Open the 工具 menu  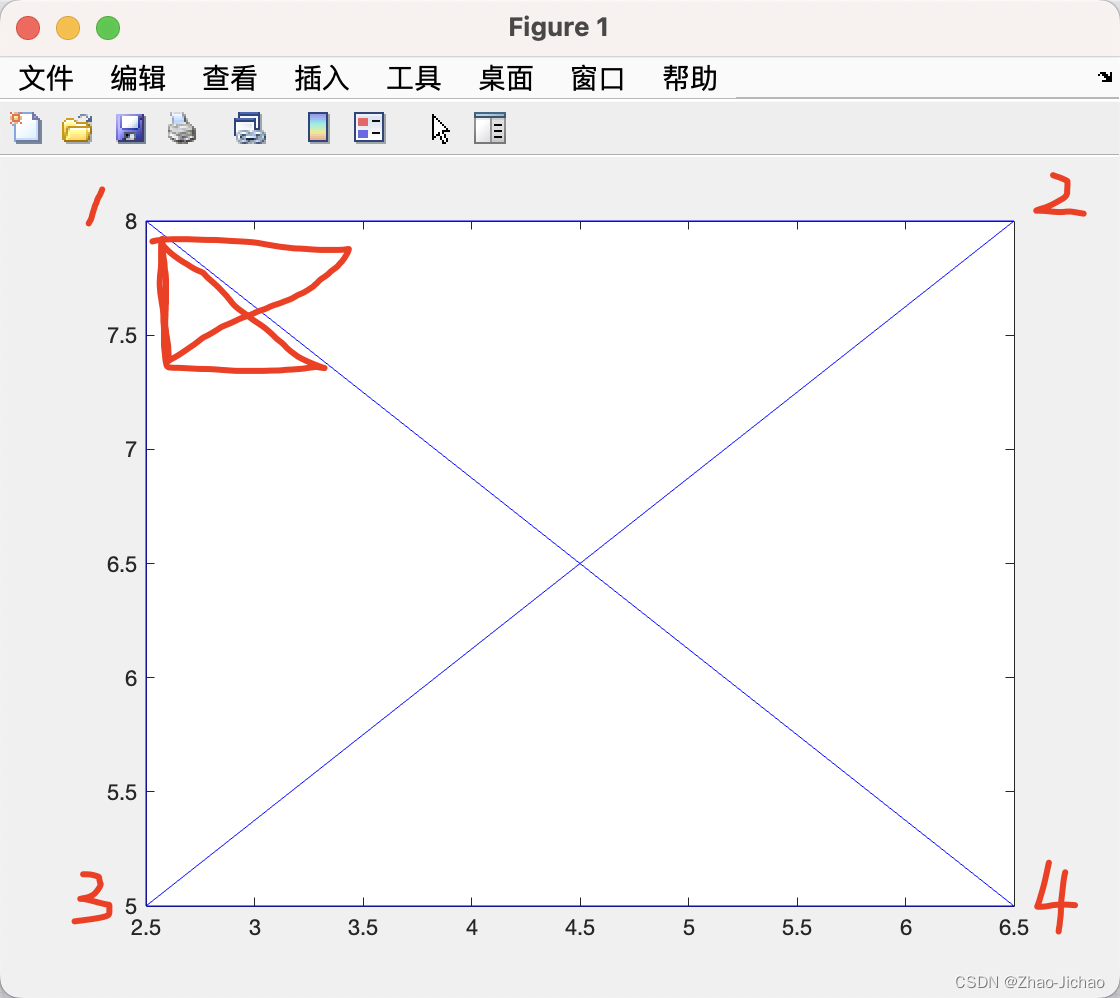click(x=413, y=78)
